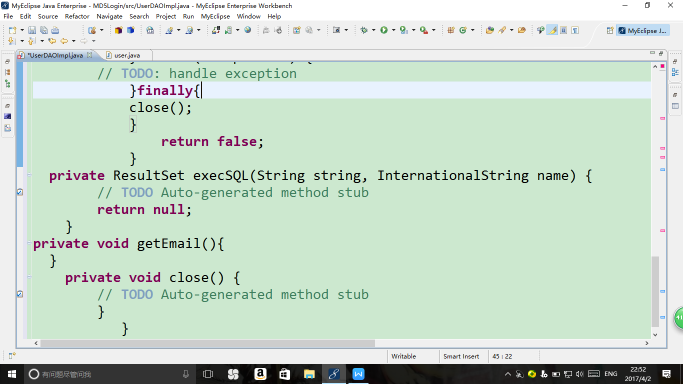Open Amazon app from taskbar
683x384 pixels.
click(260, 374)
